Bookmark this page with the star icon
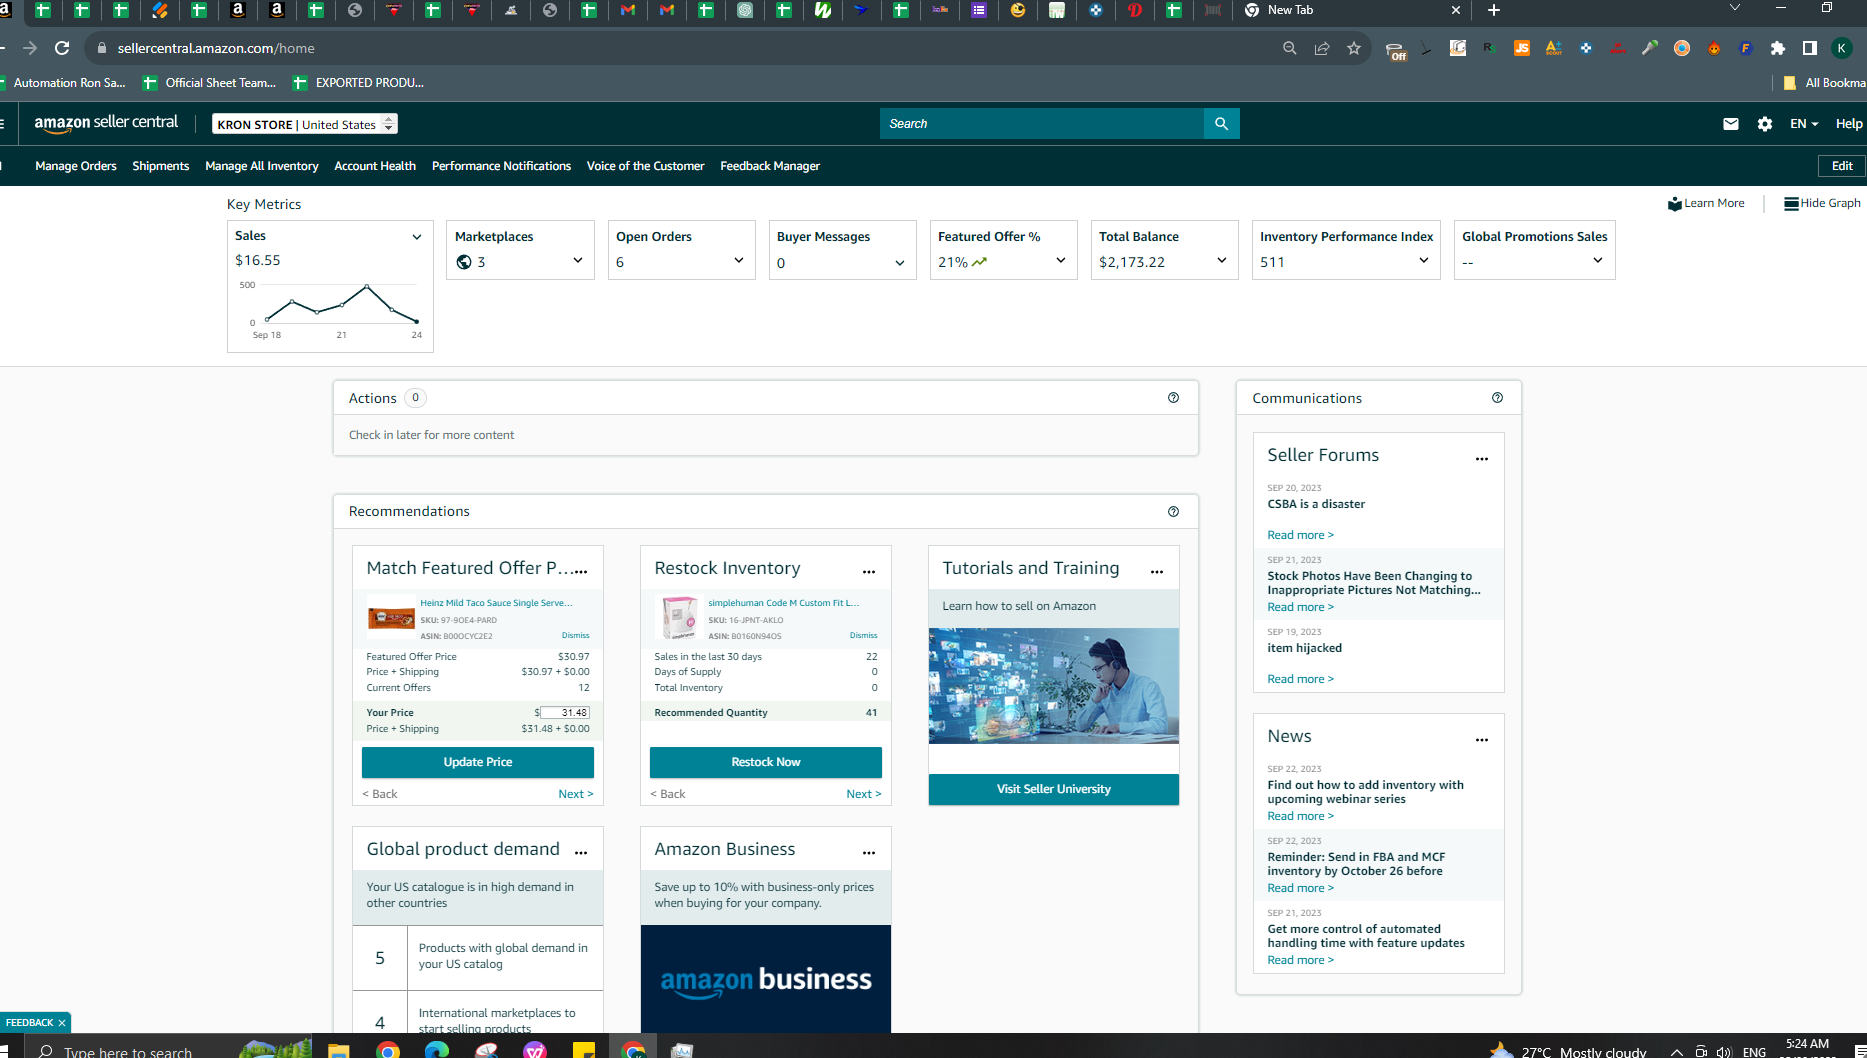The width and height of the screenshot is (1867, 1058). (x=1354, y=48)
